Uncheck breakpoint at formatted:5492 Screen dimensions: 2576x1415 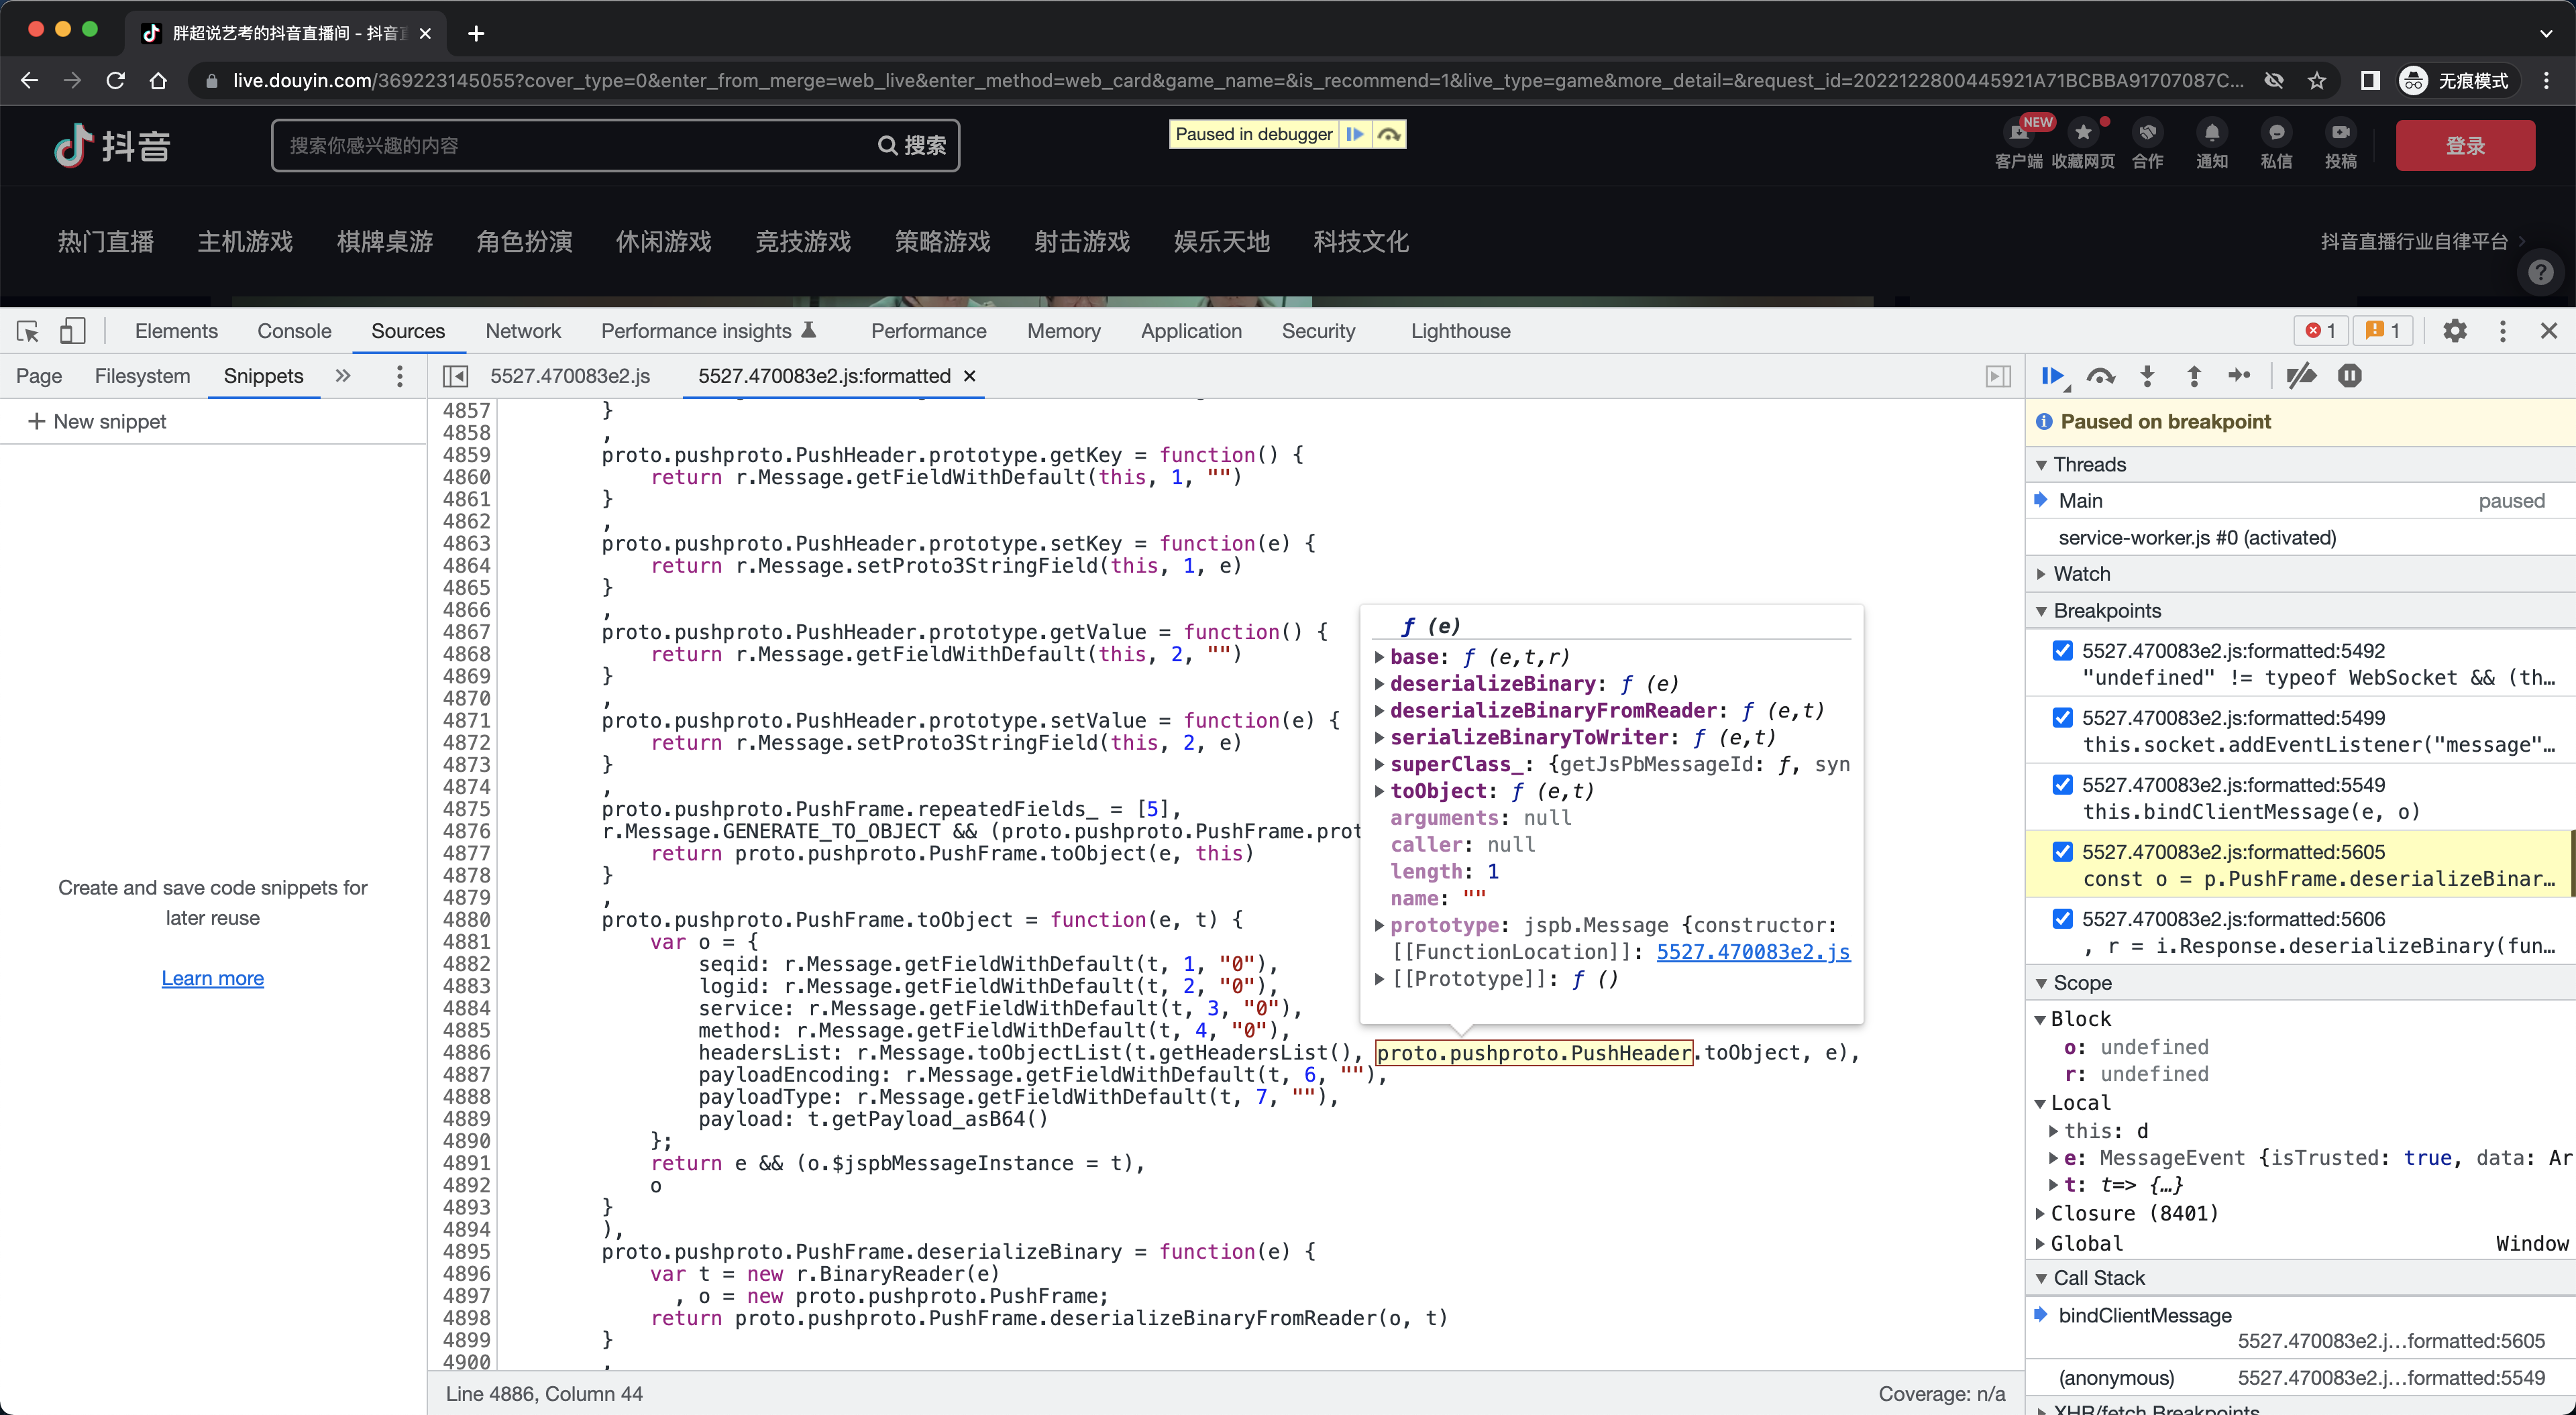2063,651
